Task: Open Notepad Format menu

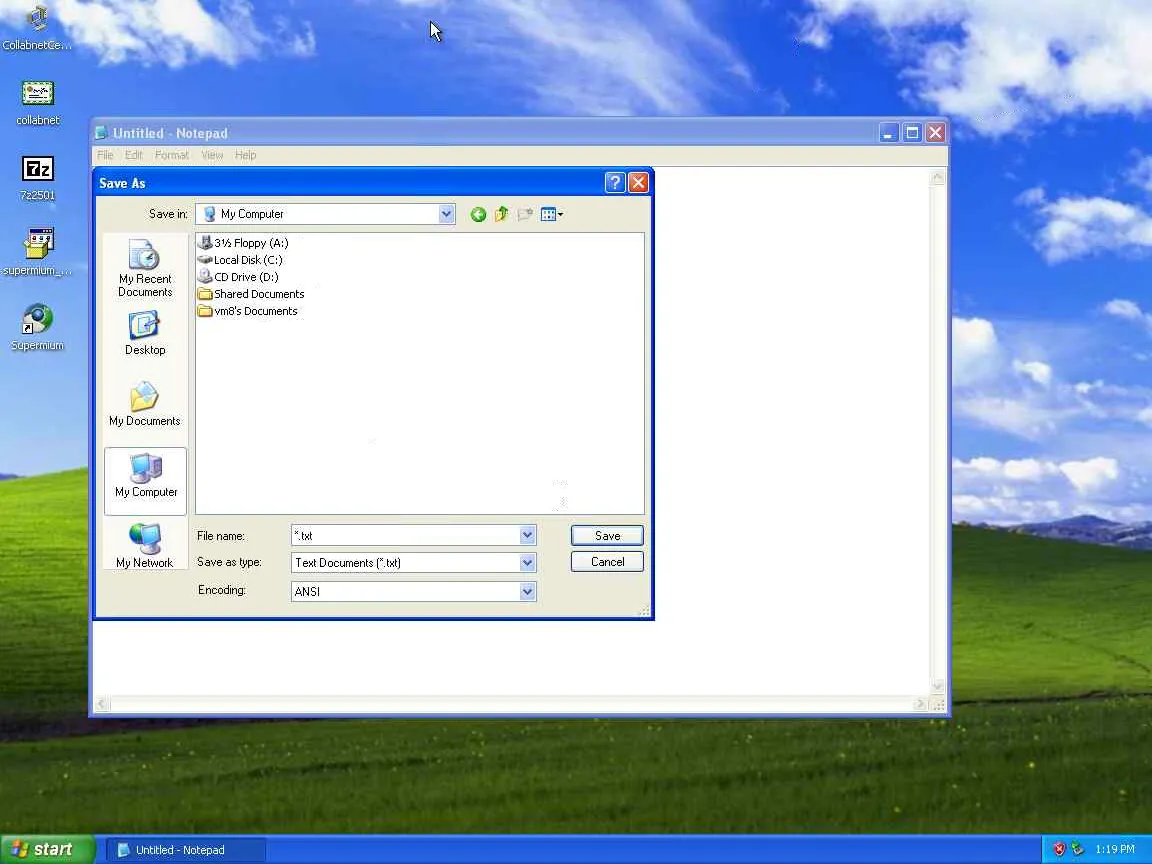Action: tap(171, 155)
